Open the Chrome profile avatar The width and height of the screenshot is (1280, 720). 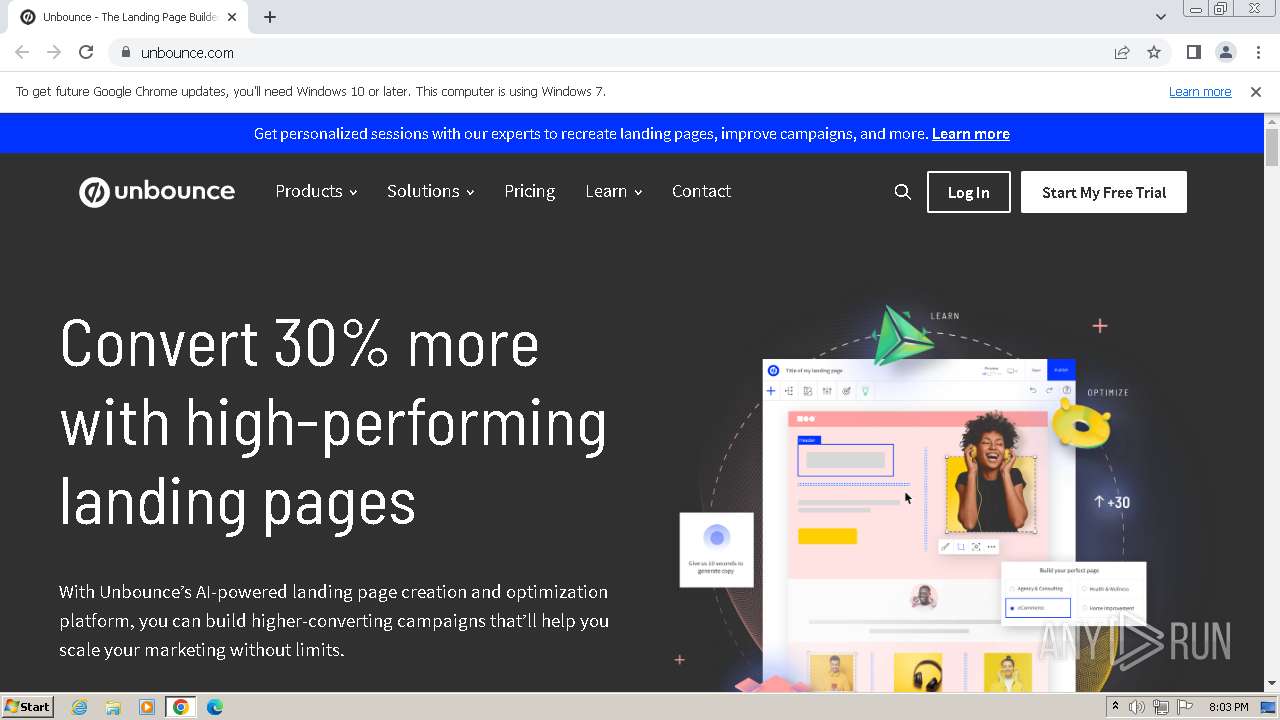1225,52
